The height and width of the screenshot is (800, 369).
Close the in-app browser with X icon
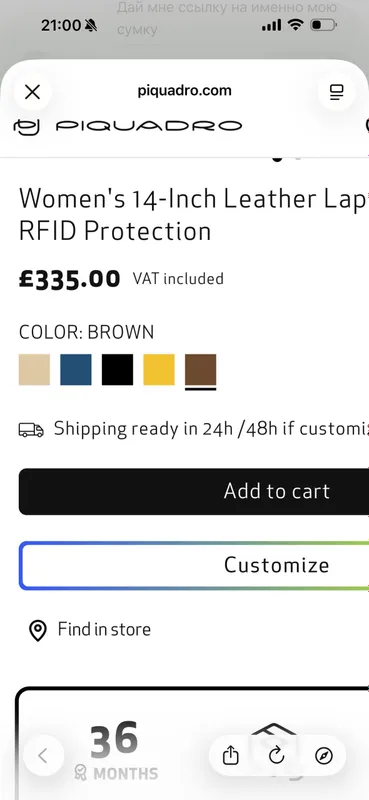point(33,92)
